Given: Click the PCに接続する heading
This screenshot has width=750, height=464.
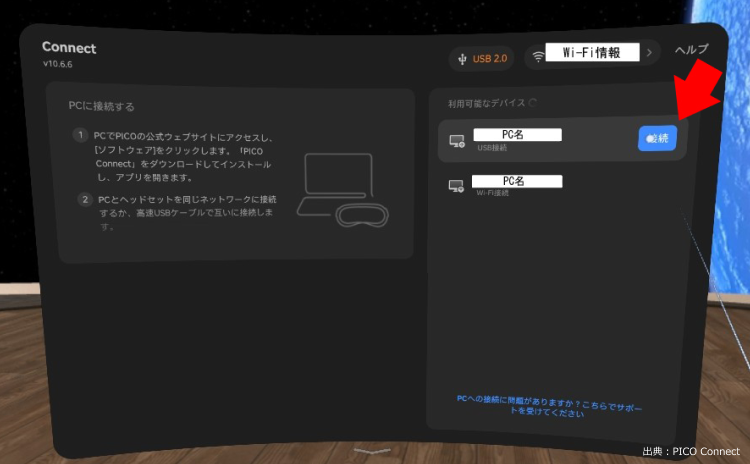Looking at the screenshot, I should (103, 106).
